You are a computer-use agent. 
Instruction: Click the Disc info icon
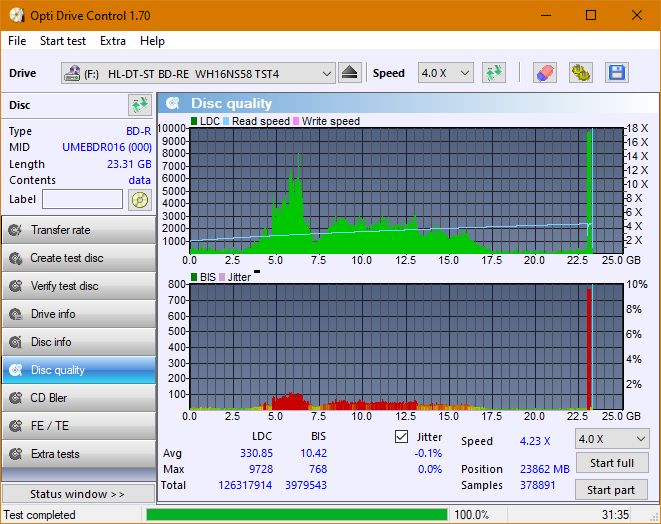[x=16, y=342]
